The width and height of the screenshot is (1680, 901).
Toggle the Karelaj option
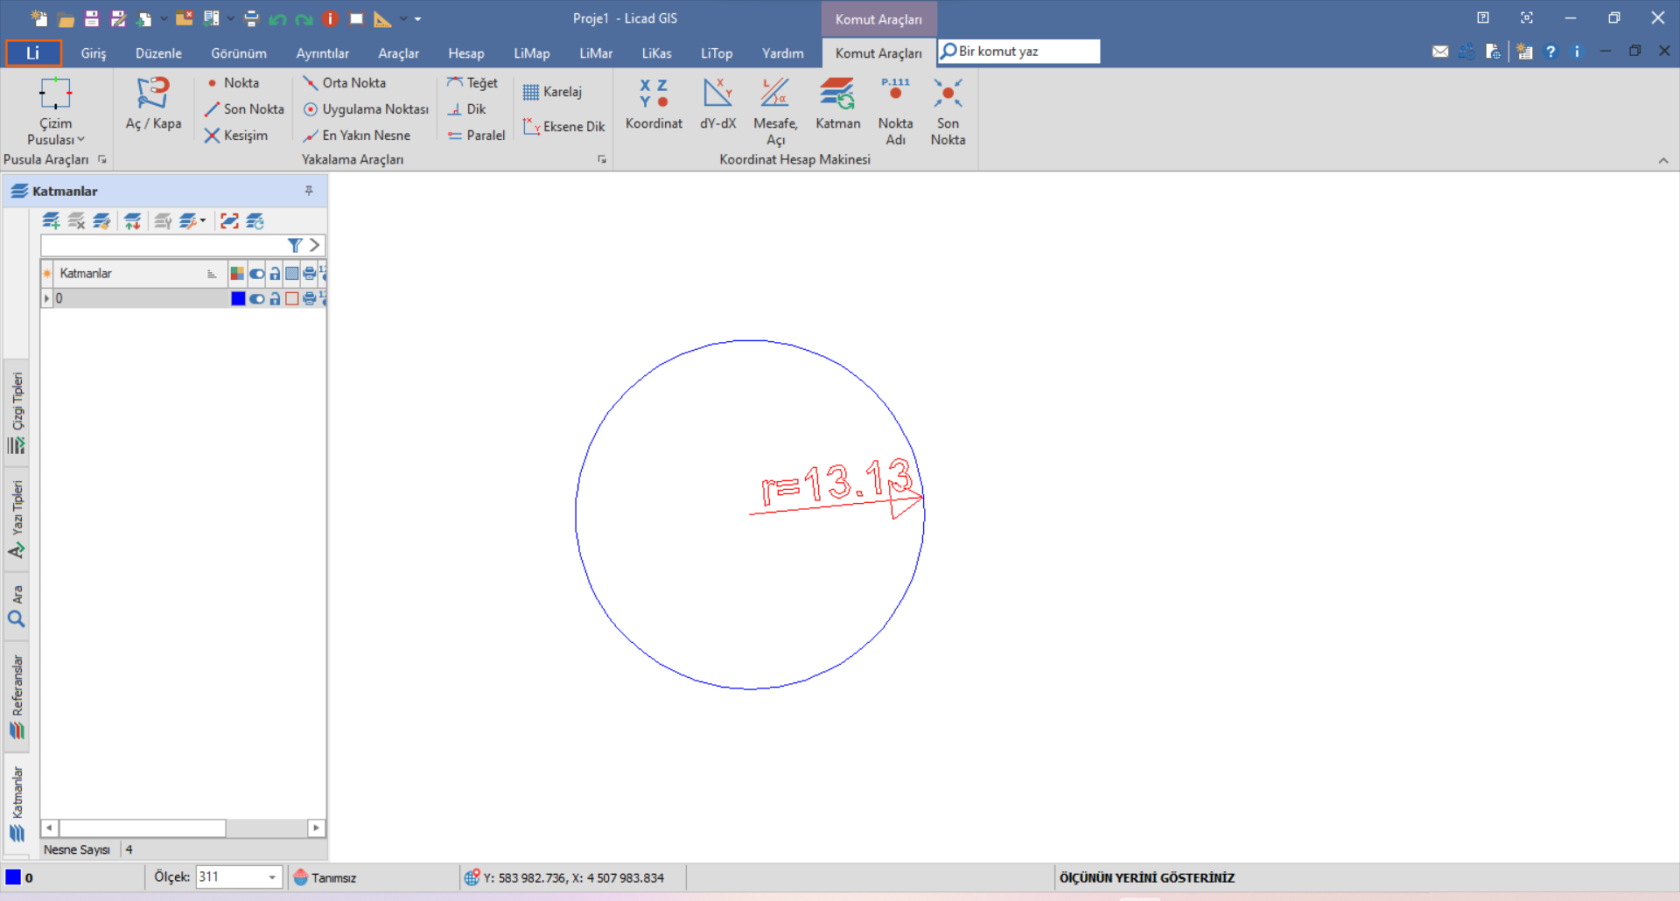click(552, 92)
